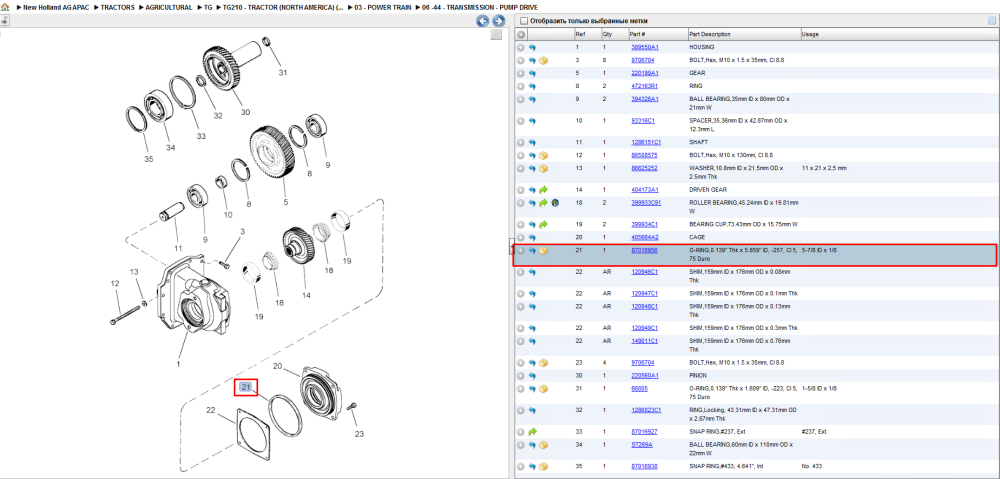Open TG210 - TRACTOR (NORTH AMERICA) breadcrumb
This screenshot has height=479, width=1000.
point(283,7)
